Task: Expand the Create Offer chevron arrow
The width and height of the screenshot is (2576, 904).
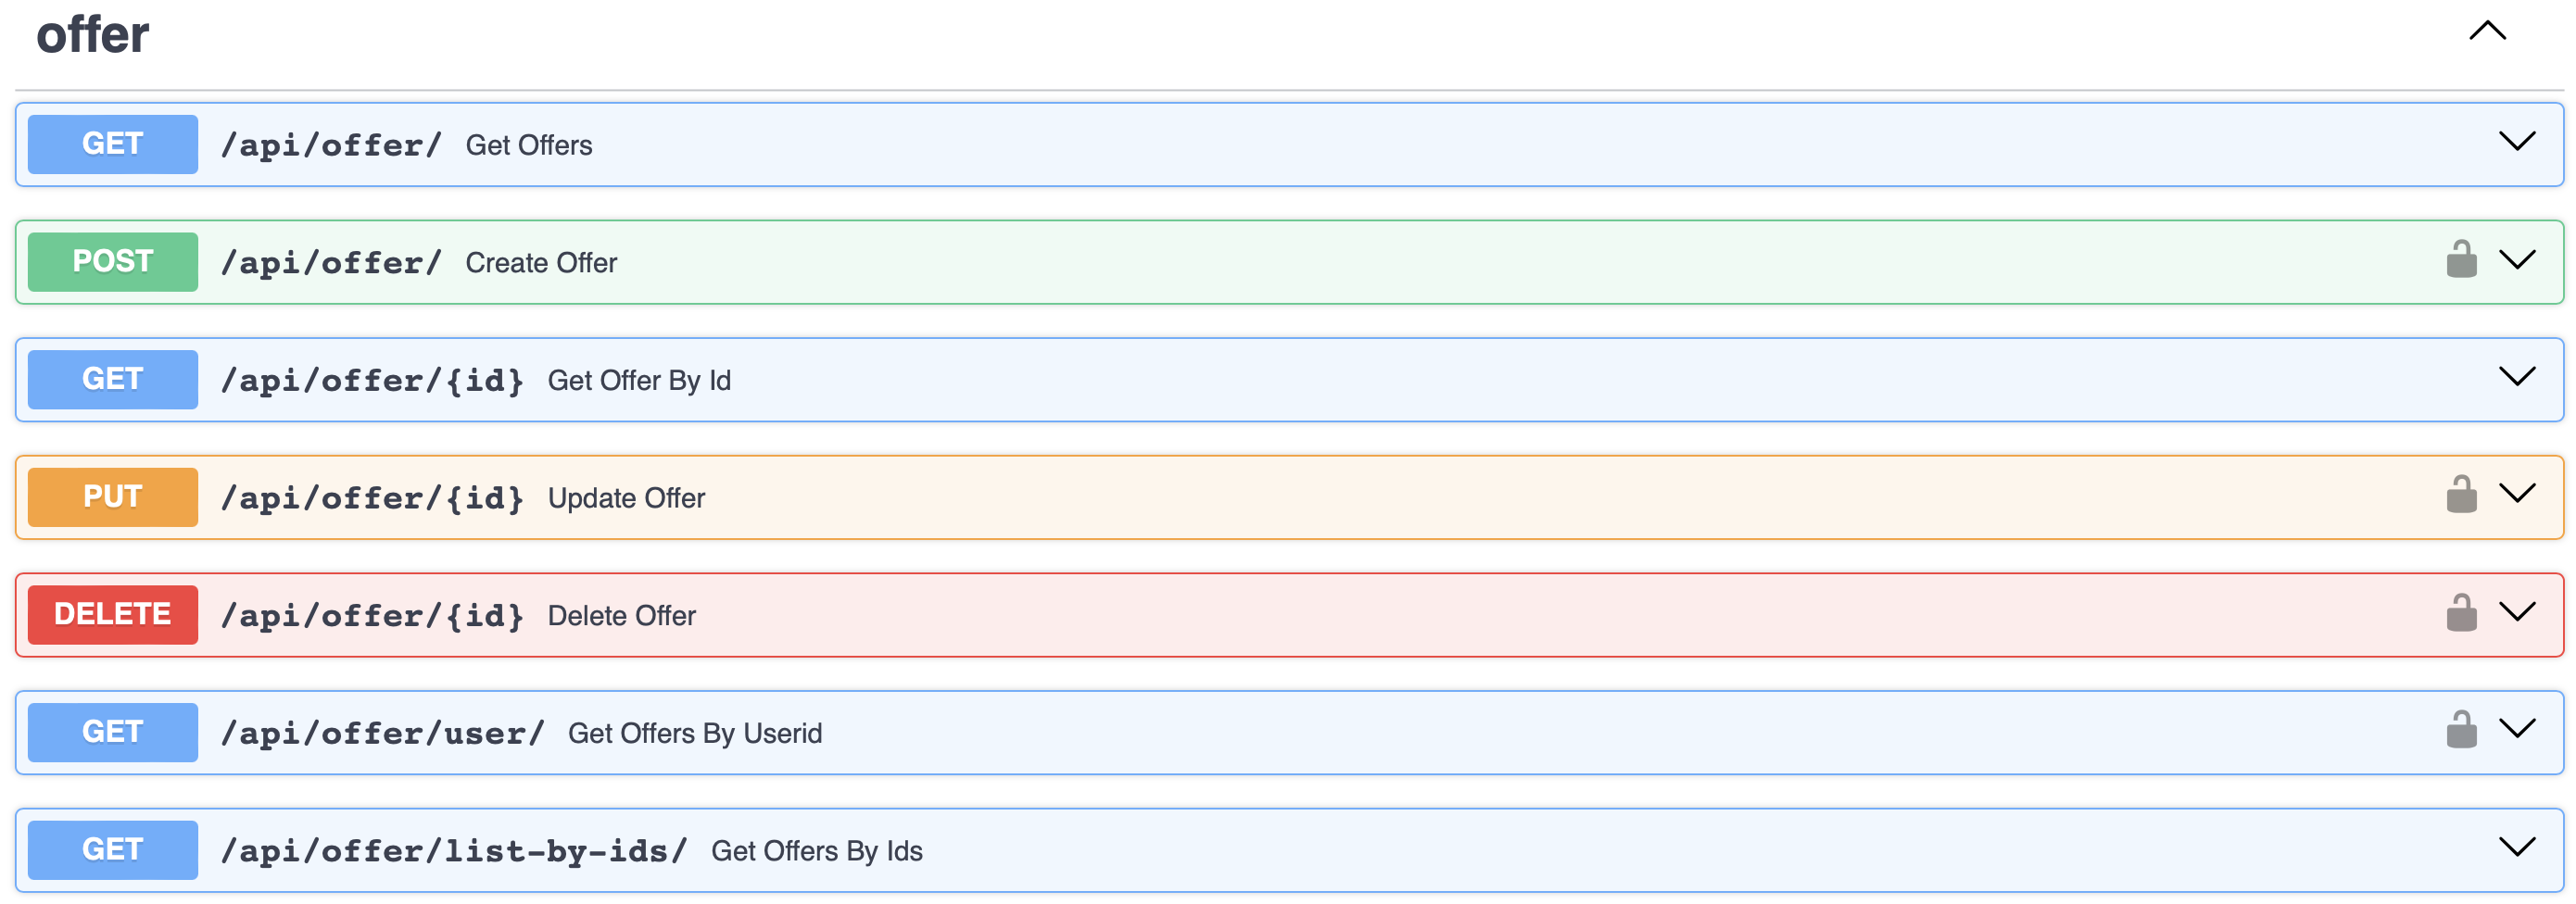Action: tap(2516, 260)
